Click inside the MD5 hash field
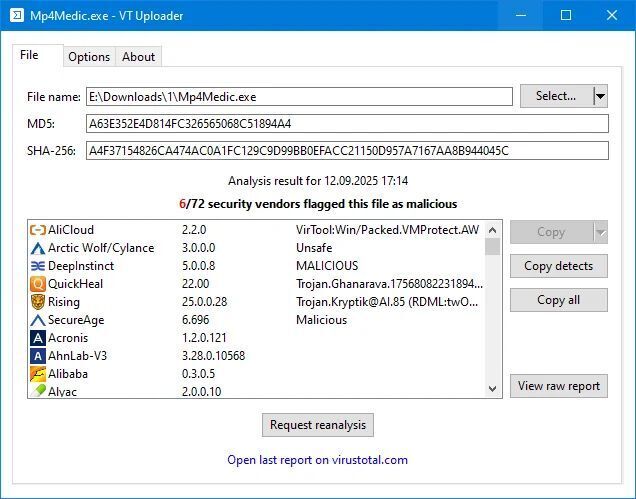636x499 pixels. coord(346,124)
